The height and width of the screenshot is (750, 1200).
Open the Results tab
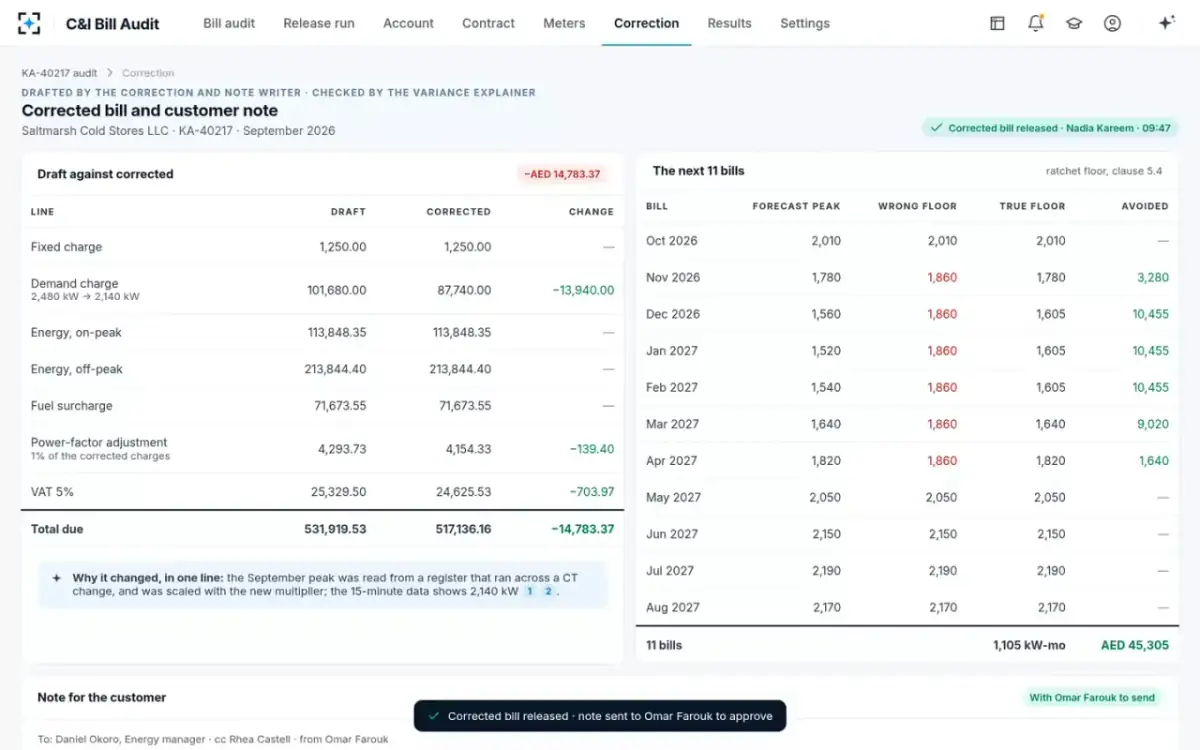pyautogui.click(x=729, y=23)
